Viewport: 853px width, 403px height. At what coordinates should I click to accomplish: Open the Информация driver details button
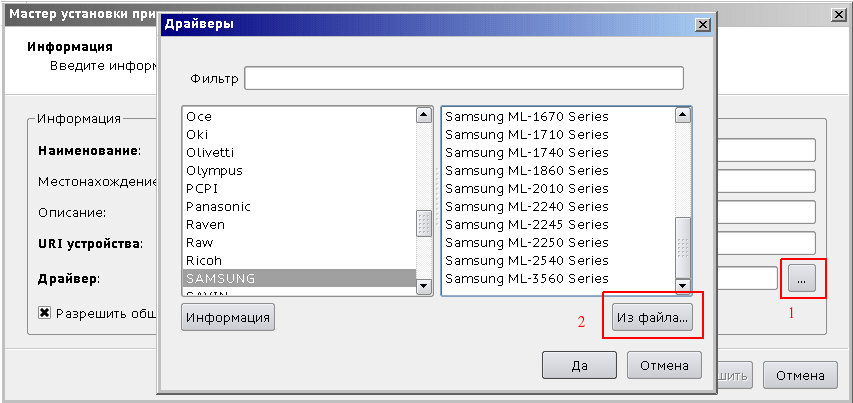(x=228, y=317)
